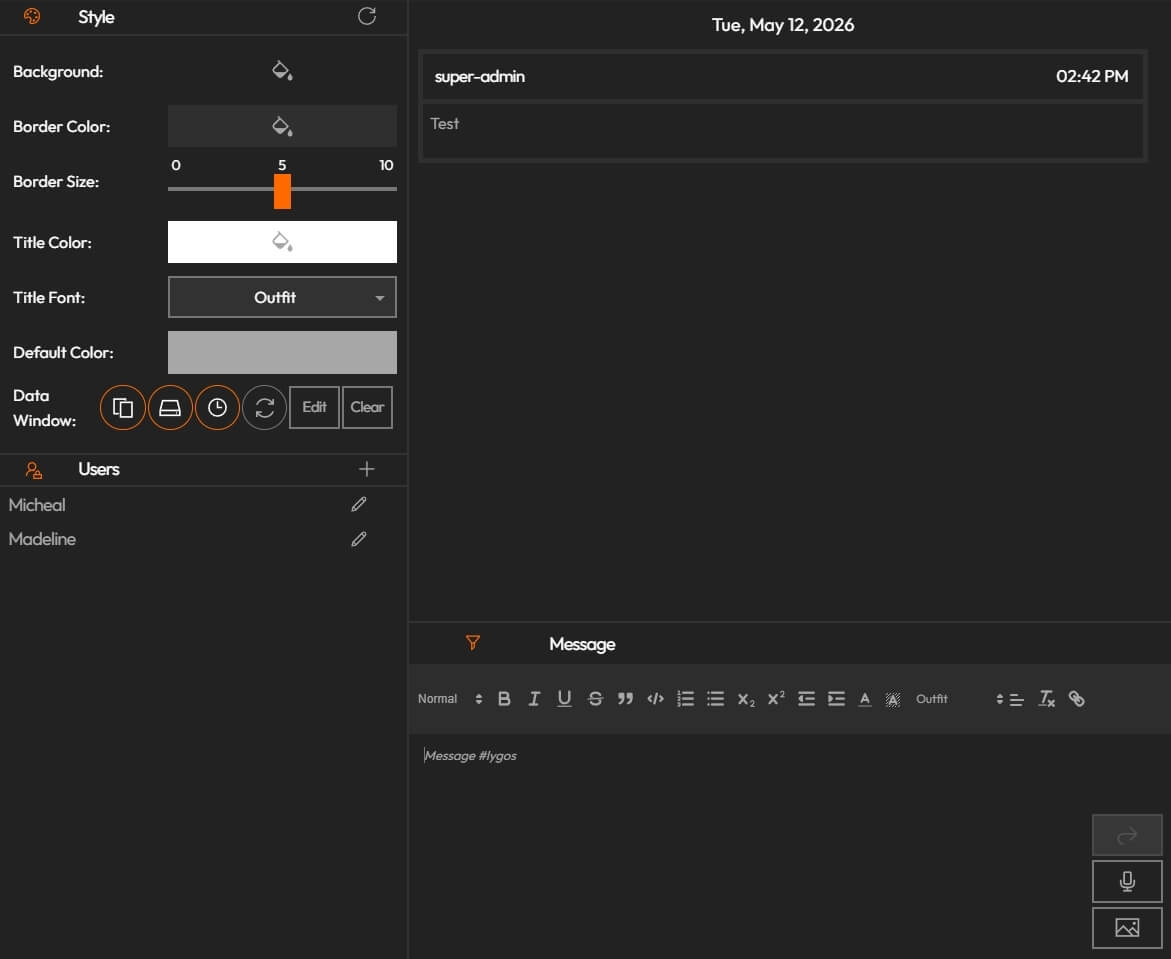Open the text highlight background picker

[892, 699]
